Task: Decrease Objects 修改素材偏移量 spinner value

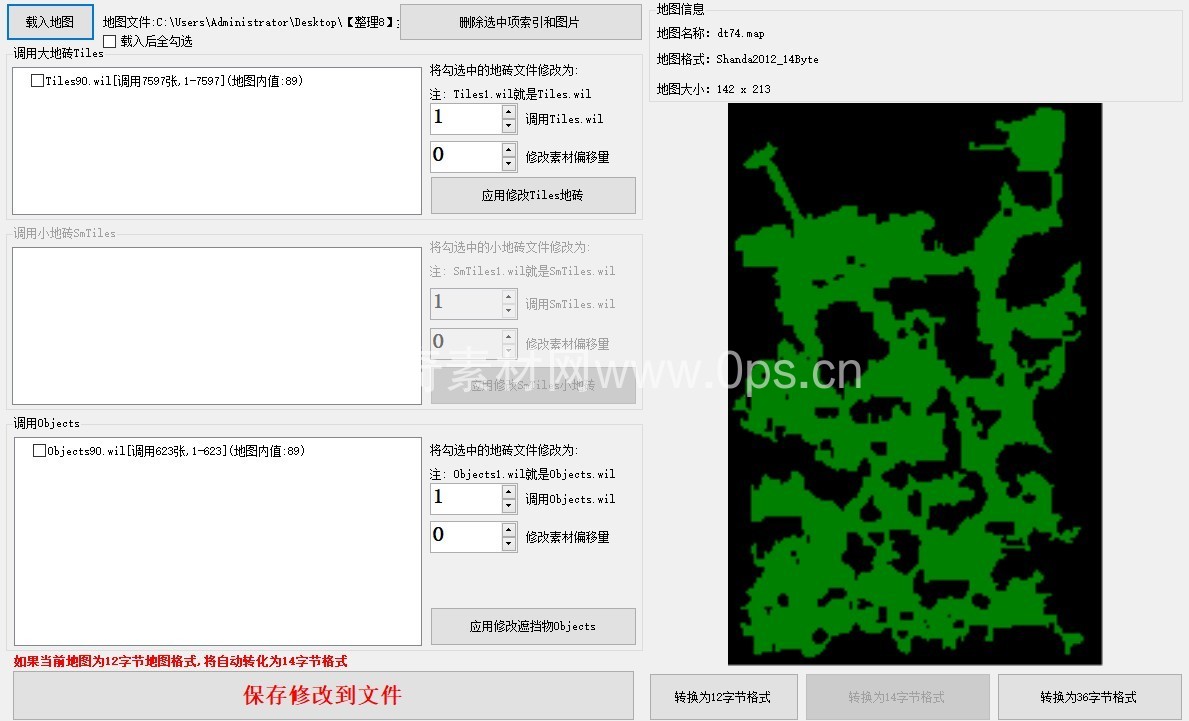Action: [509, 544]
